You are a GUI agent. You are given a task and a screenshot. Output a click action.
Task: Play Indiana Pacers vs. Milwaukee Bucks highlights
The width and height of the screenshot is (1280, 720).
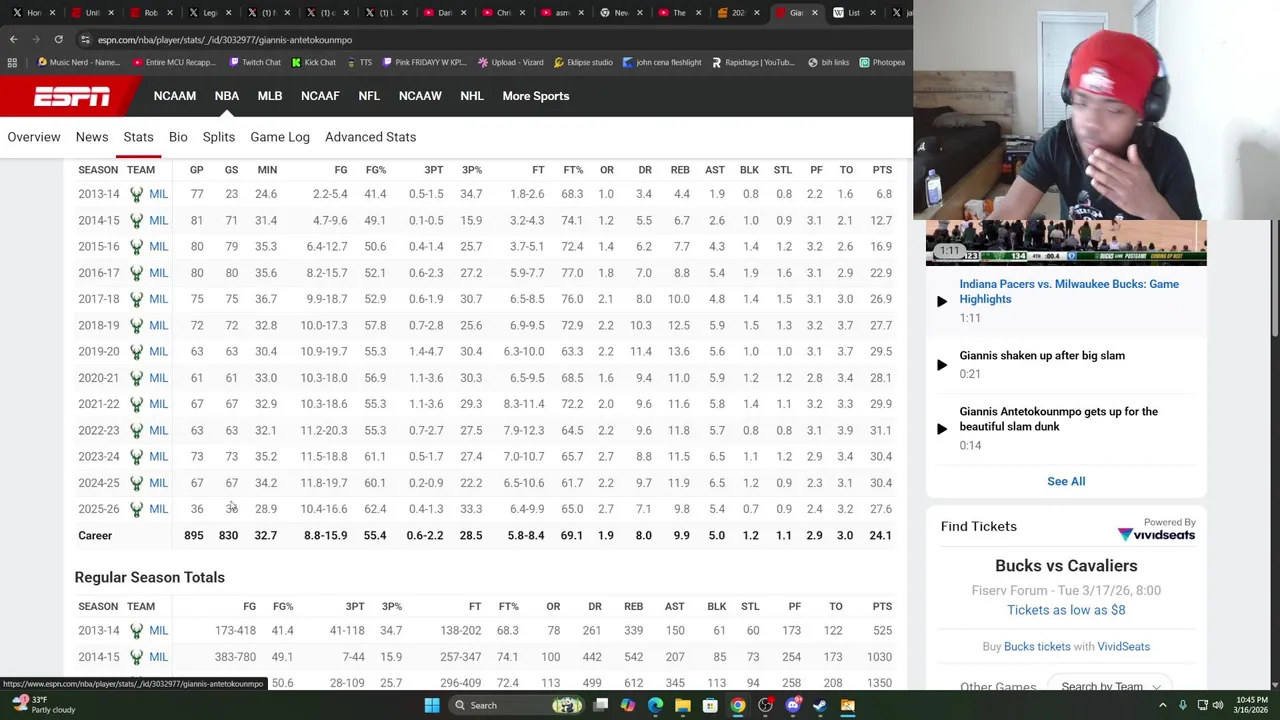pyautogui.click(x=941, y=301)
